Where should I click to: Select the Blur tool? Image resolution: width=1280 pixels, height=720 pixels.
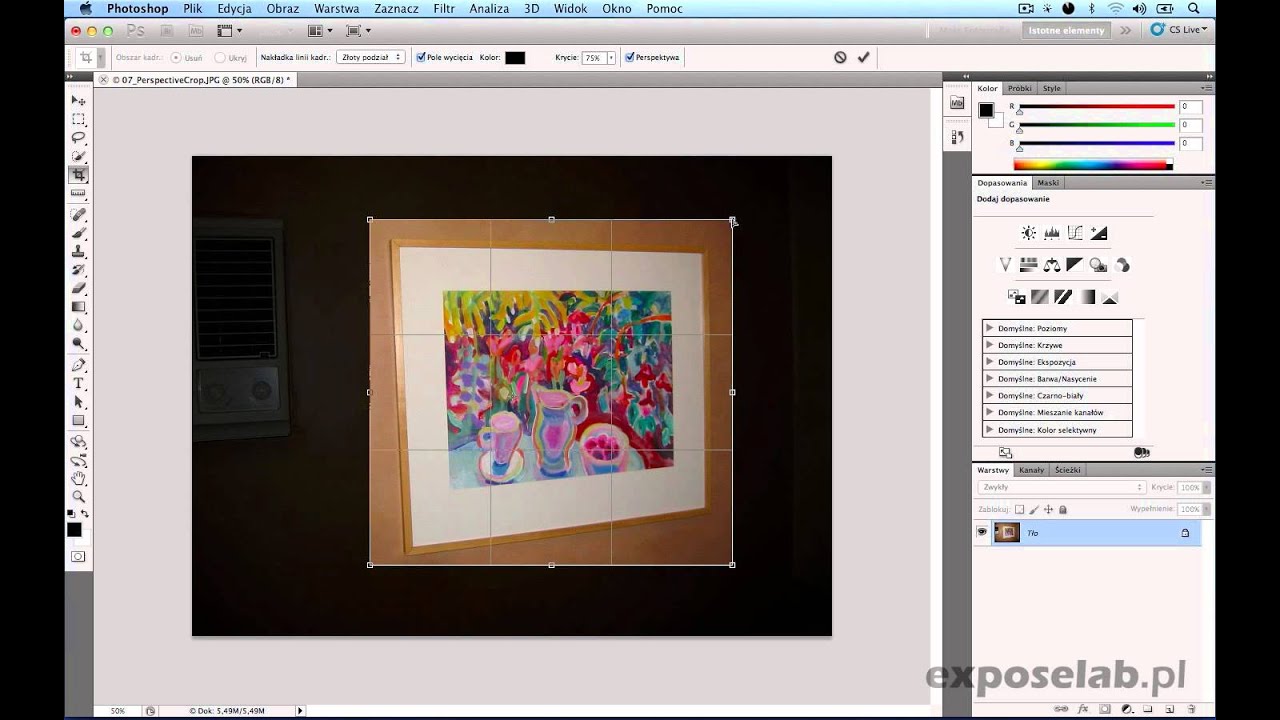78,325
